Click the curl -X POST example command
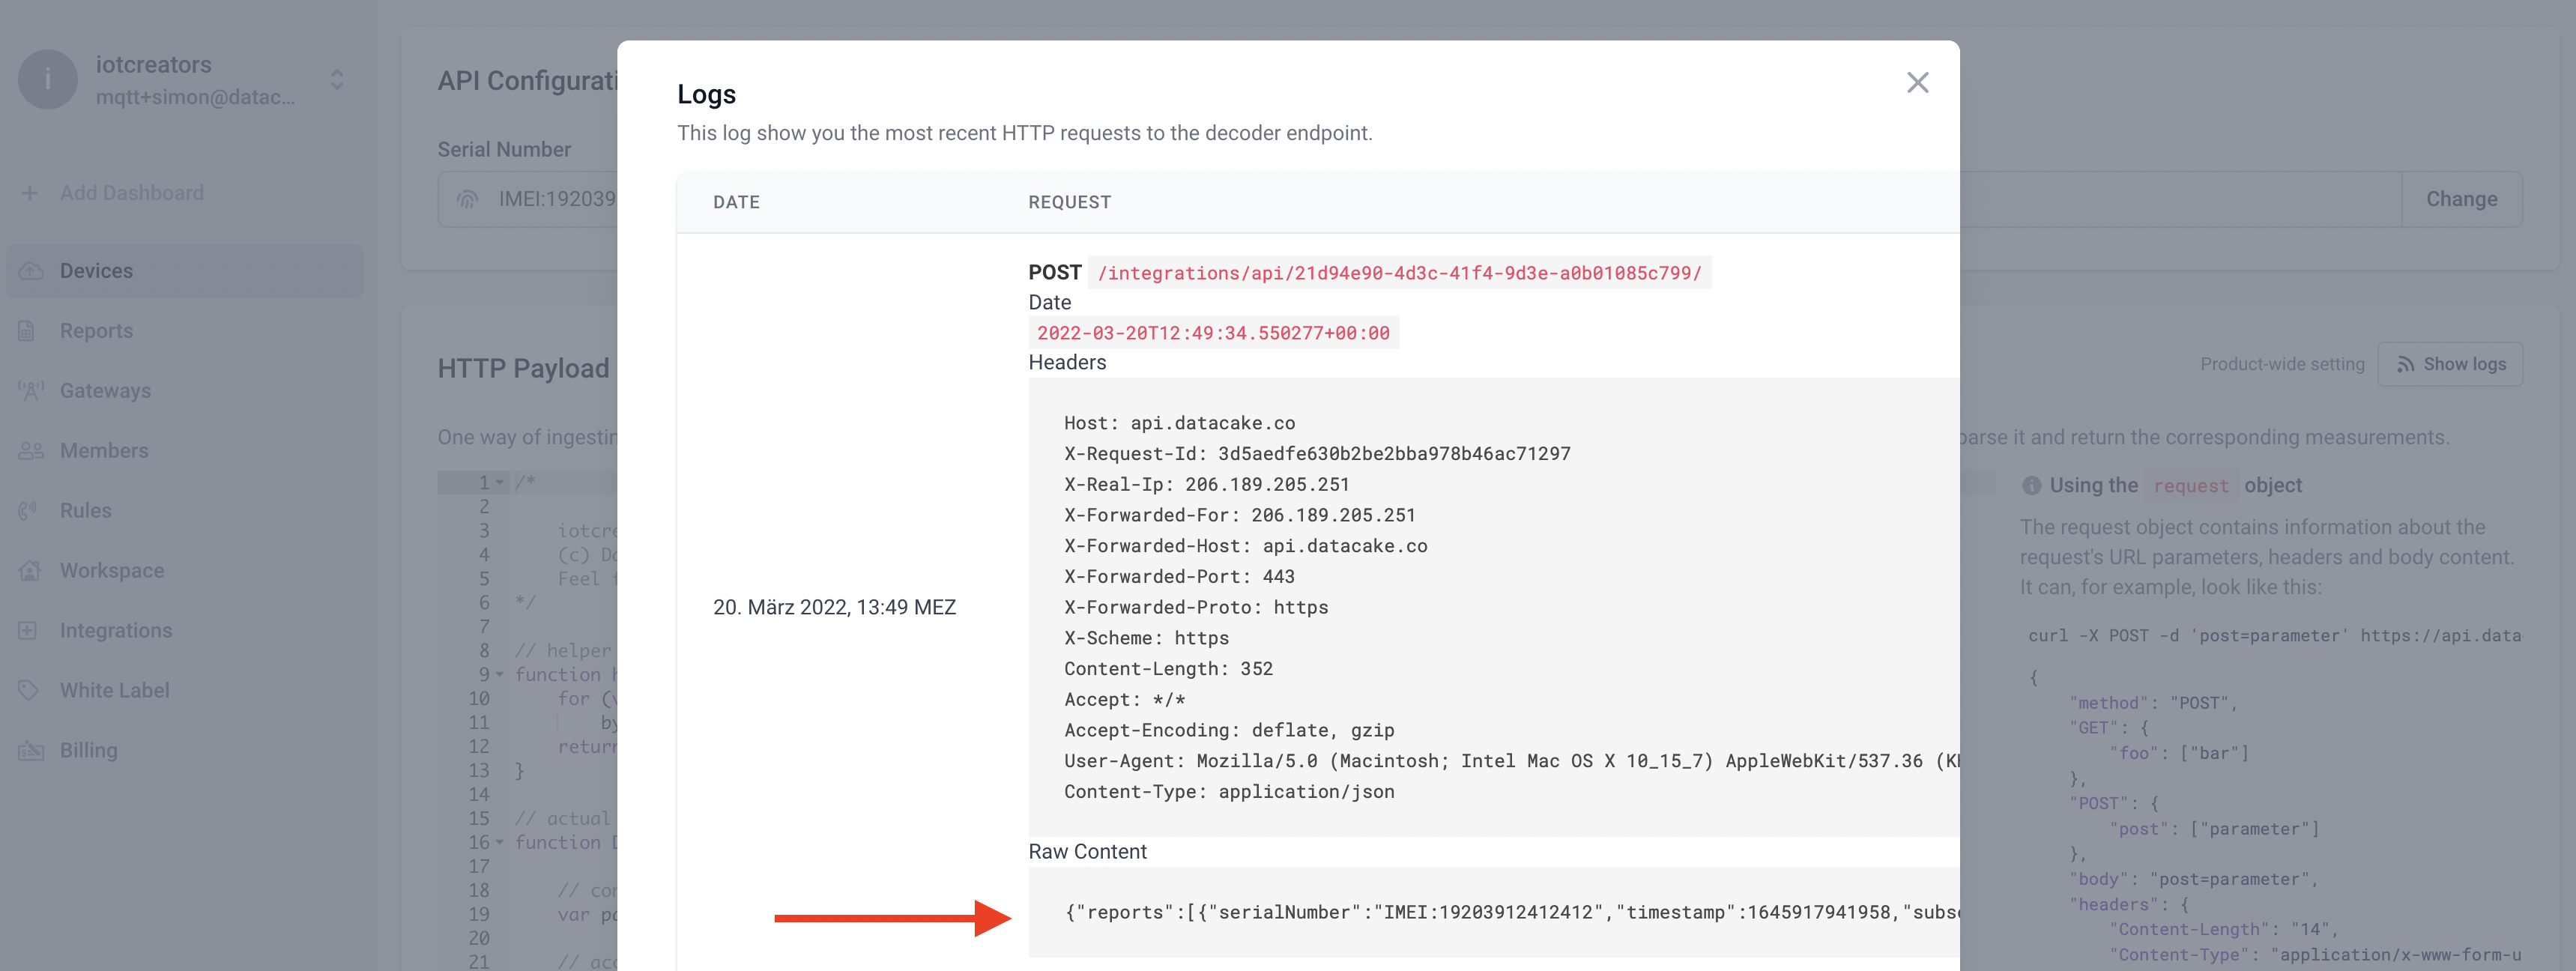The height and width of the screenshot is (971, 2576). (x=2274, y=635)
